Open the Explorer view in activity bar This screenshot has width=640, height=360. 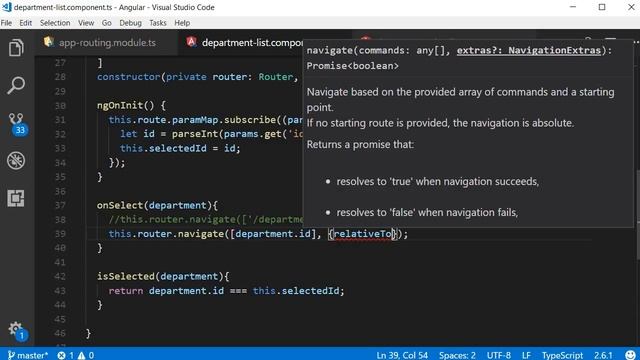pos(16,48)
